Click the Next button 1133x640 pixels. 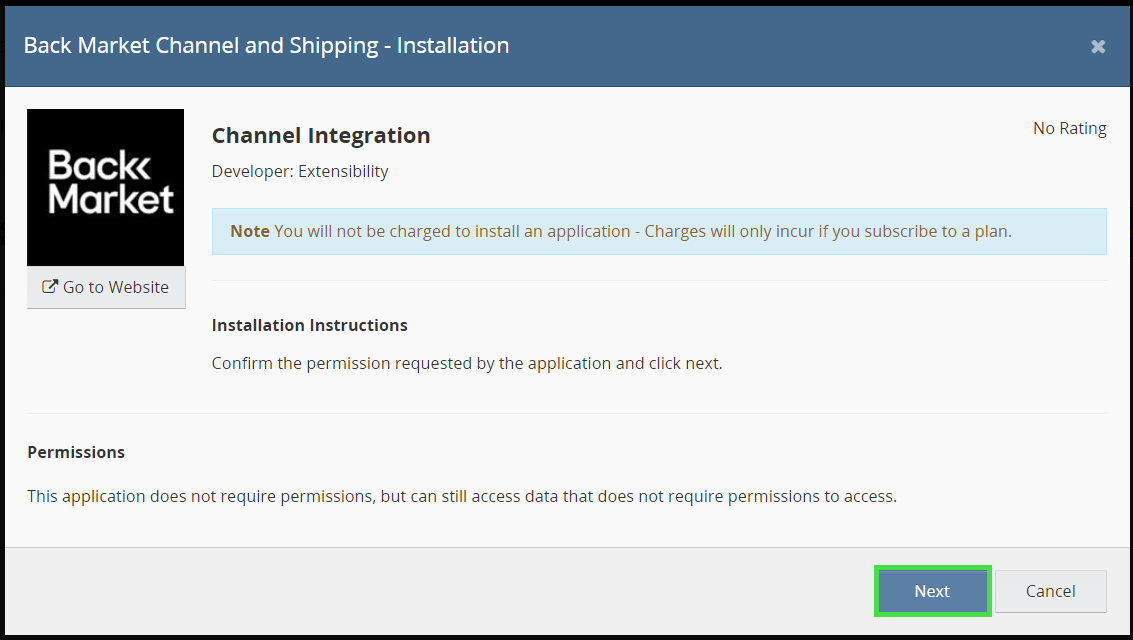point(931,591)
